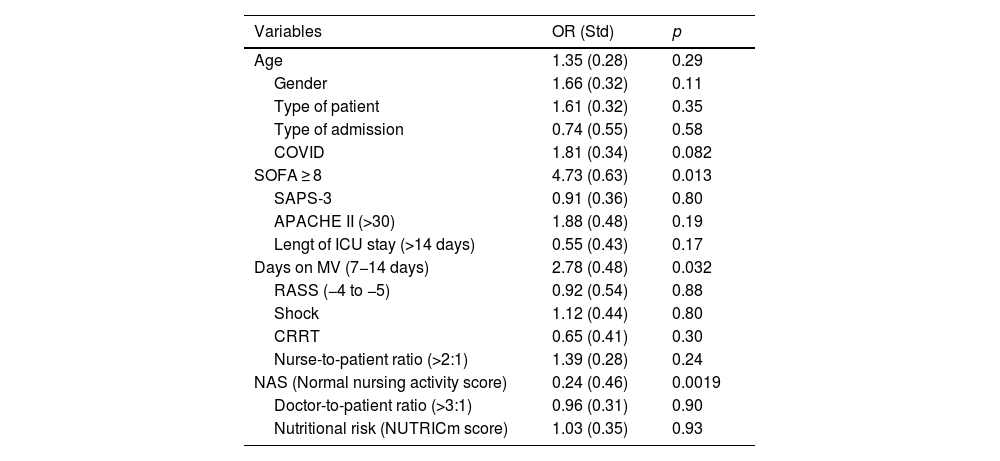Select the Age row label
The image size is (1000, 461).
coord(269,60)
